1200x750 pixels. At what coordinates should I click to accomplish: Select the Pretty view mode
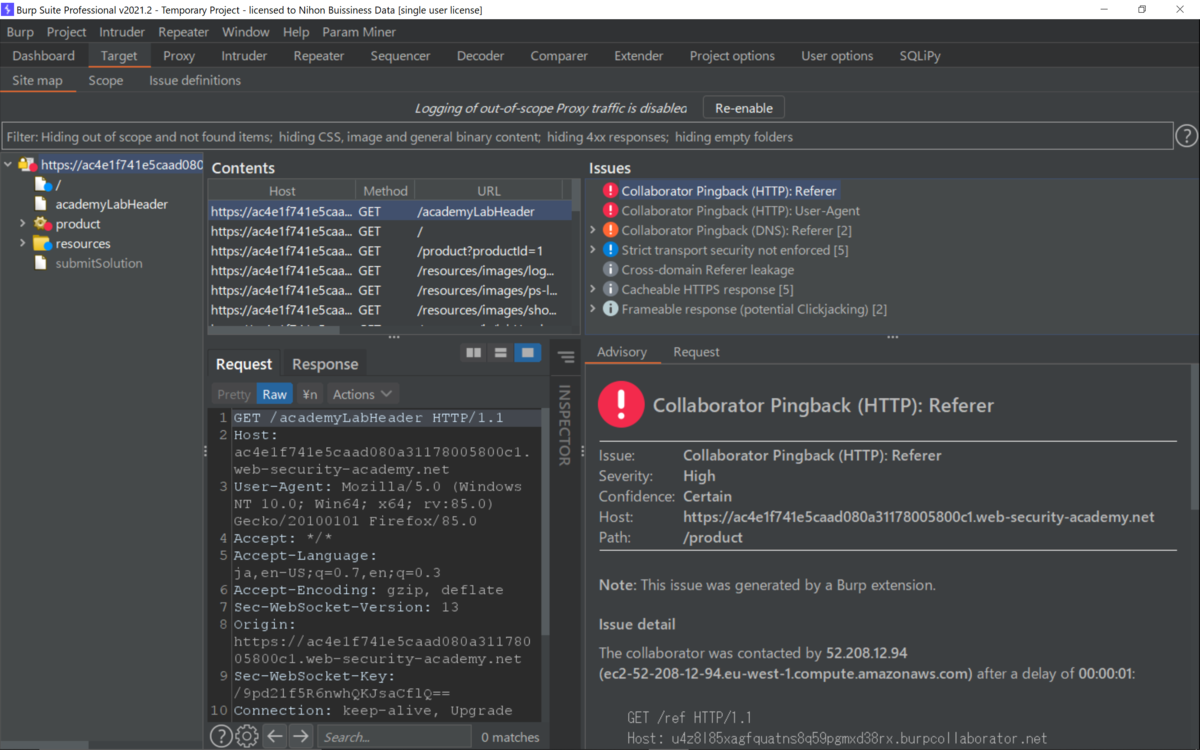(x=234, y=394)
